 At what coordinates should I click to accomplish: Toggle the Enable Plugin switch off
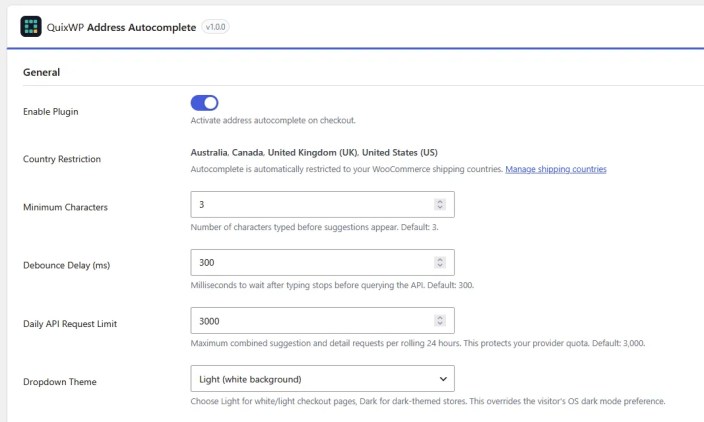(x=204, y=103)
